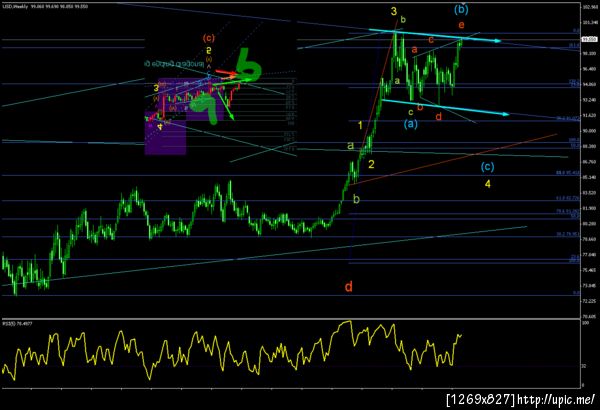Select the current price tag 99.550
This screenshot has width=600, height=410.
click(x=589, y=39)
